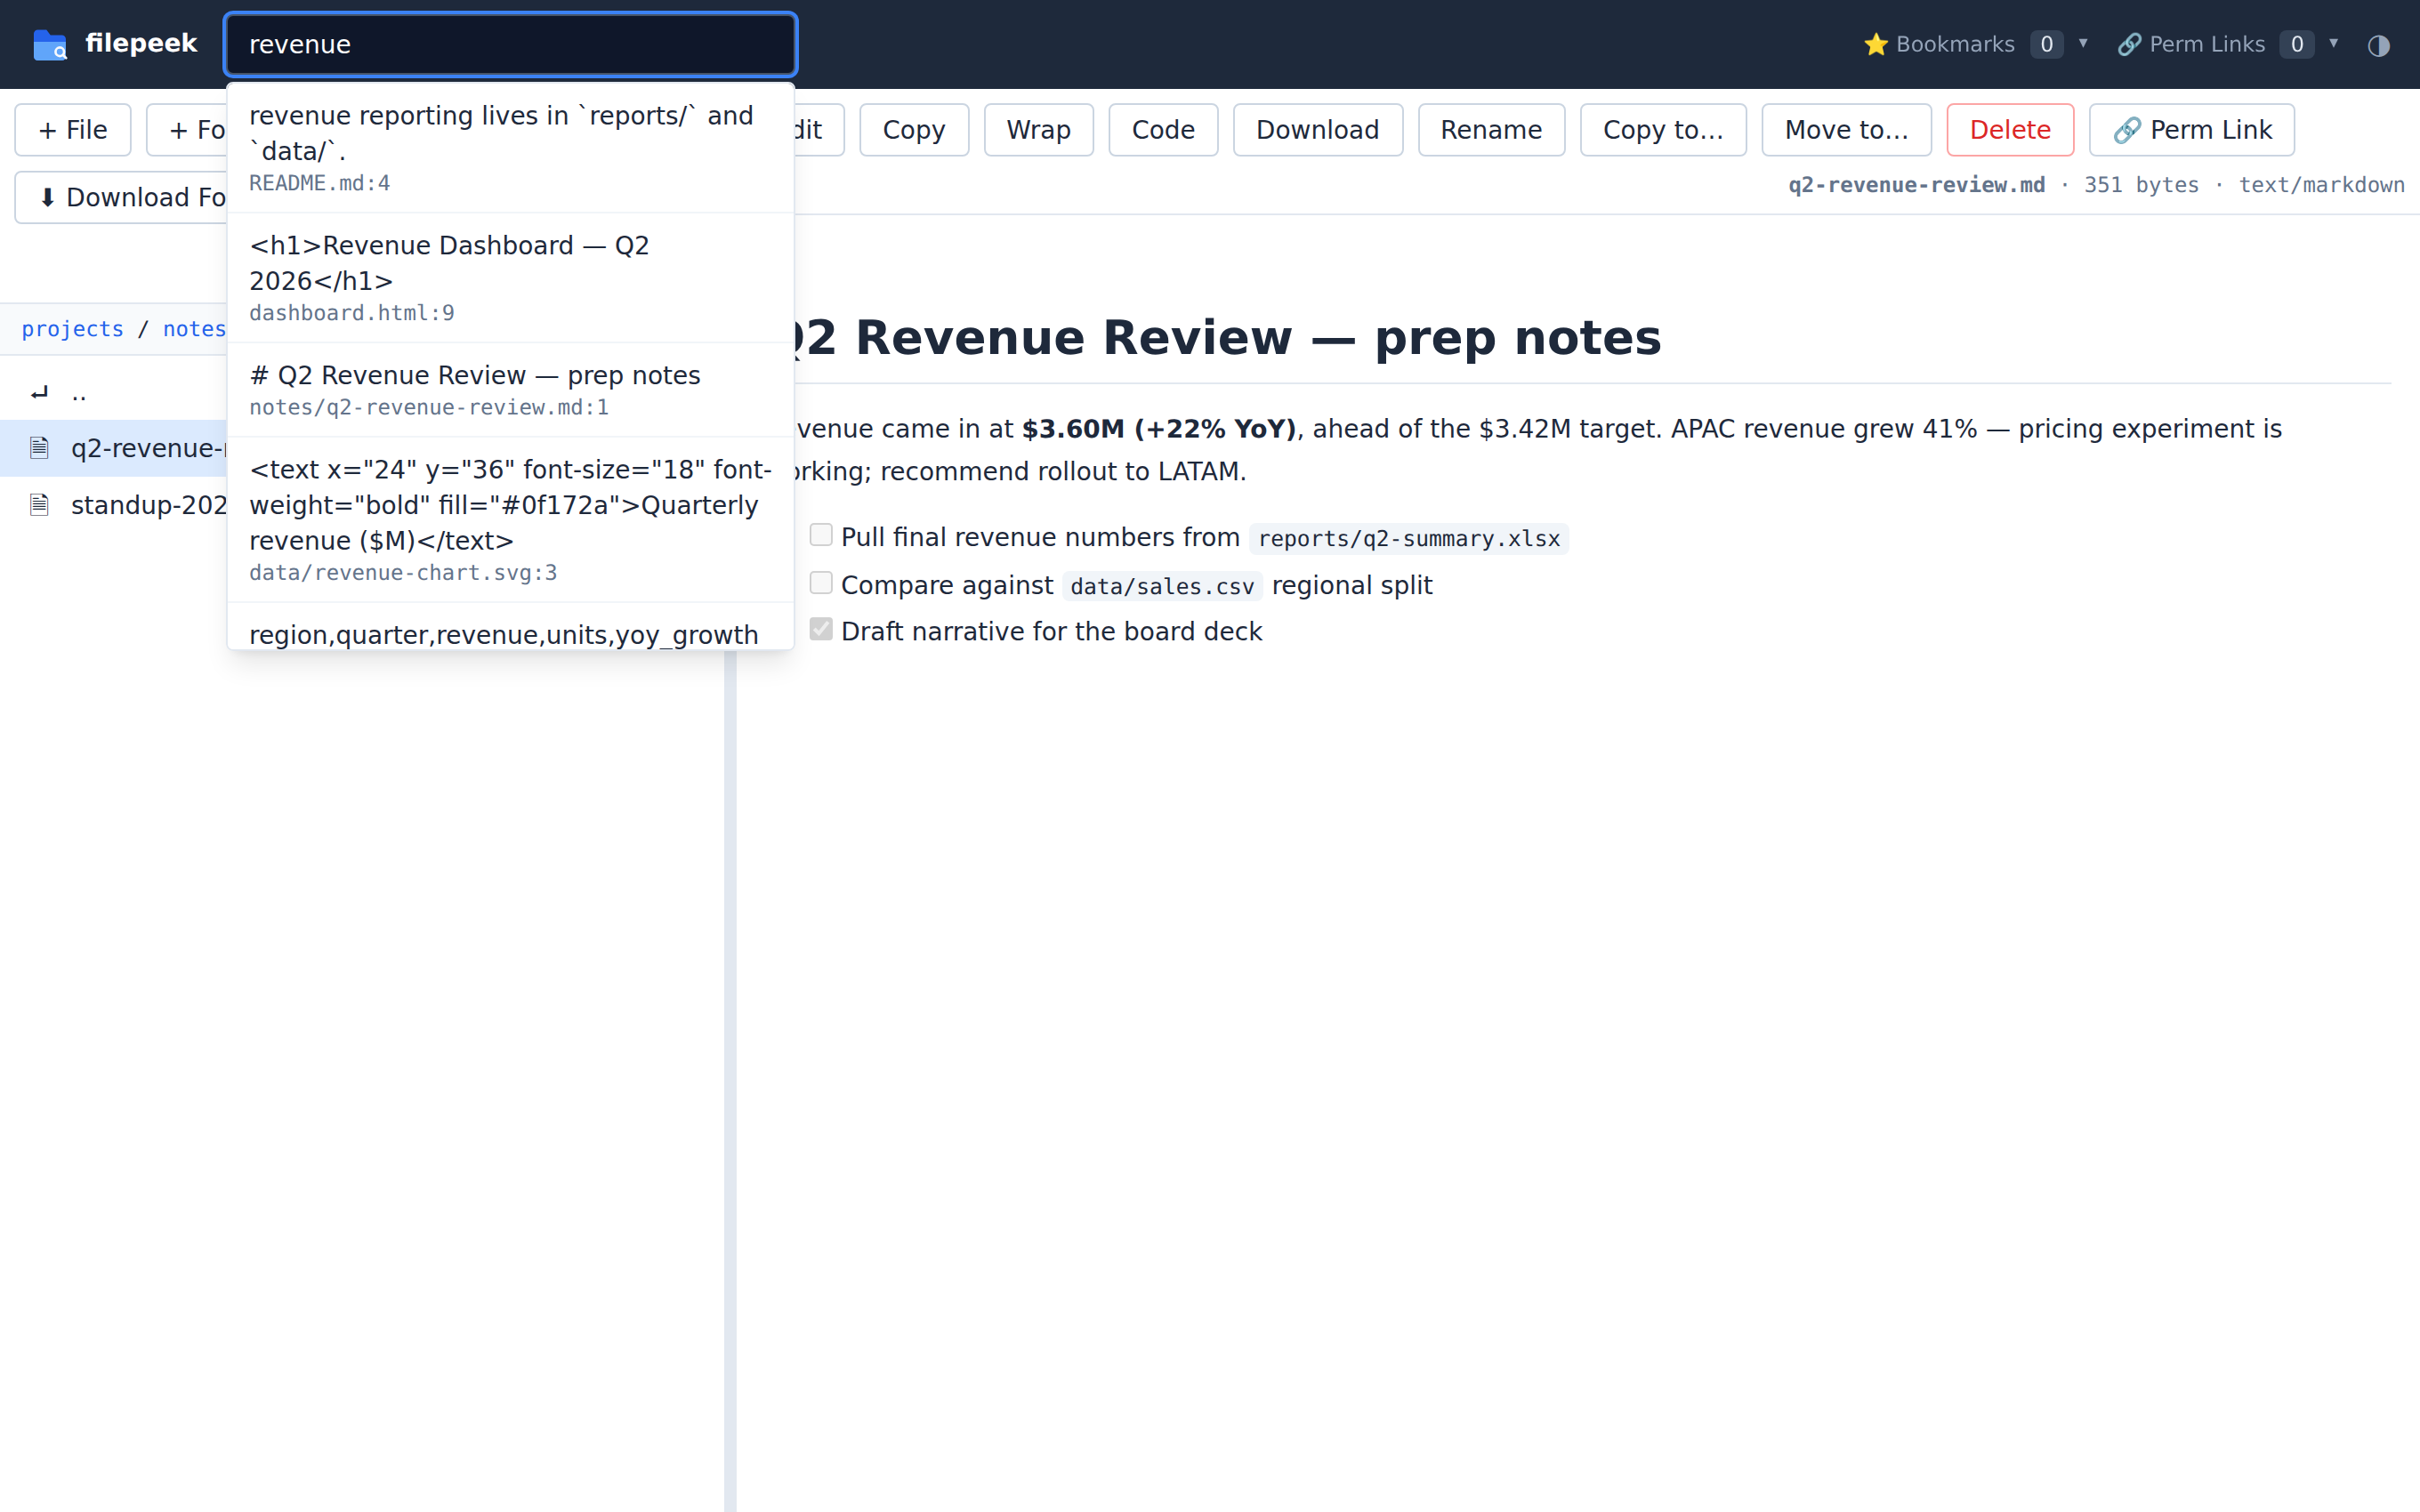Click the + File button
This screenshot has width=2420, height=1512.
pos(73,130)
